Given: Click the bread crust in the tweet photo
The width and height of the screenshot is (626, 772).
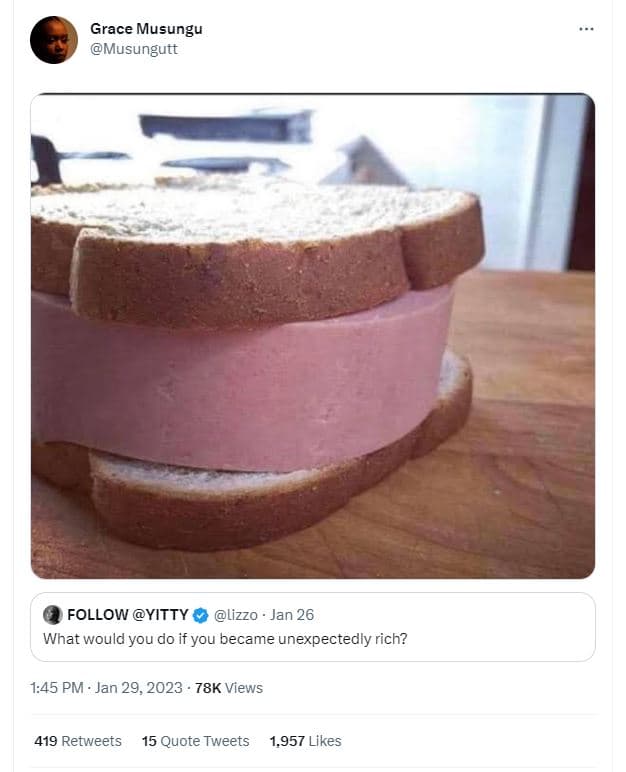Looking at the screenshot, I should [x=236, y=281].
